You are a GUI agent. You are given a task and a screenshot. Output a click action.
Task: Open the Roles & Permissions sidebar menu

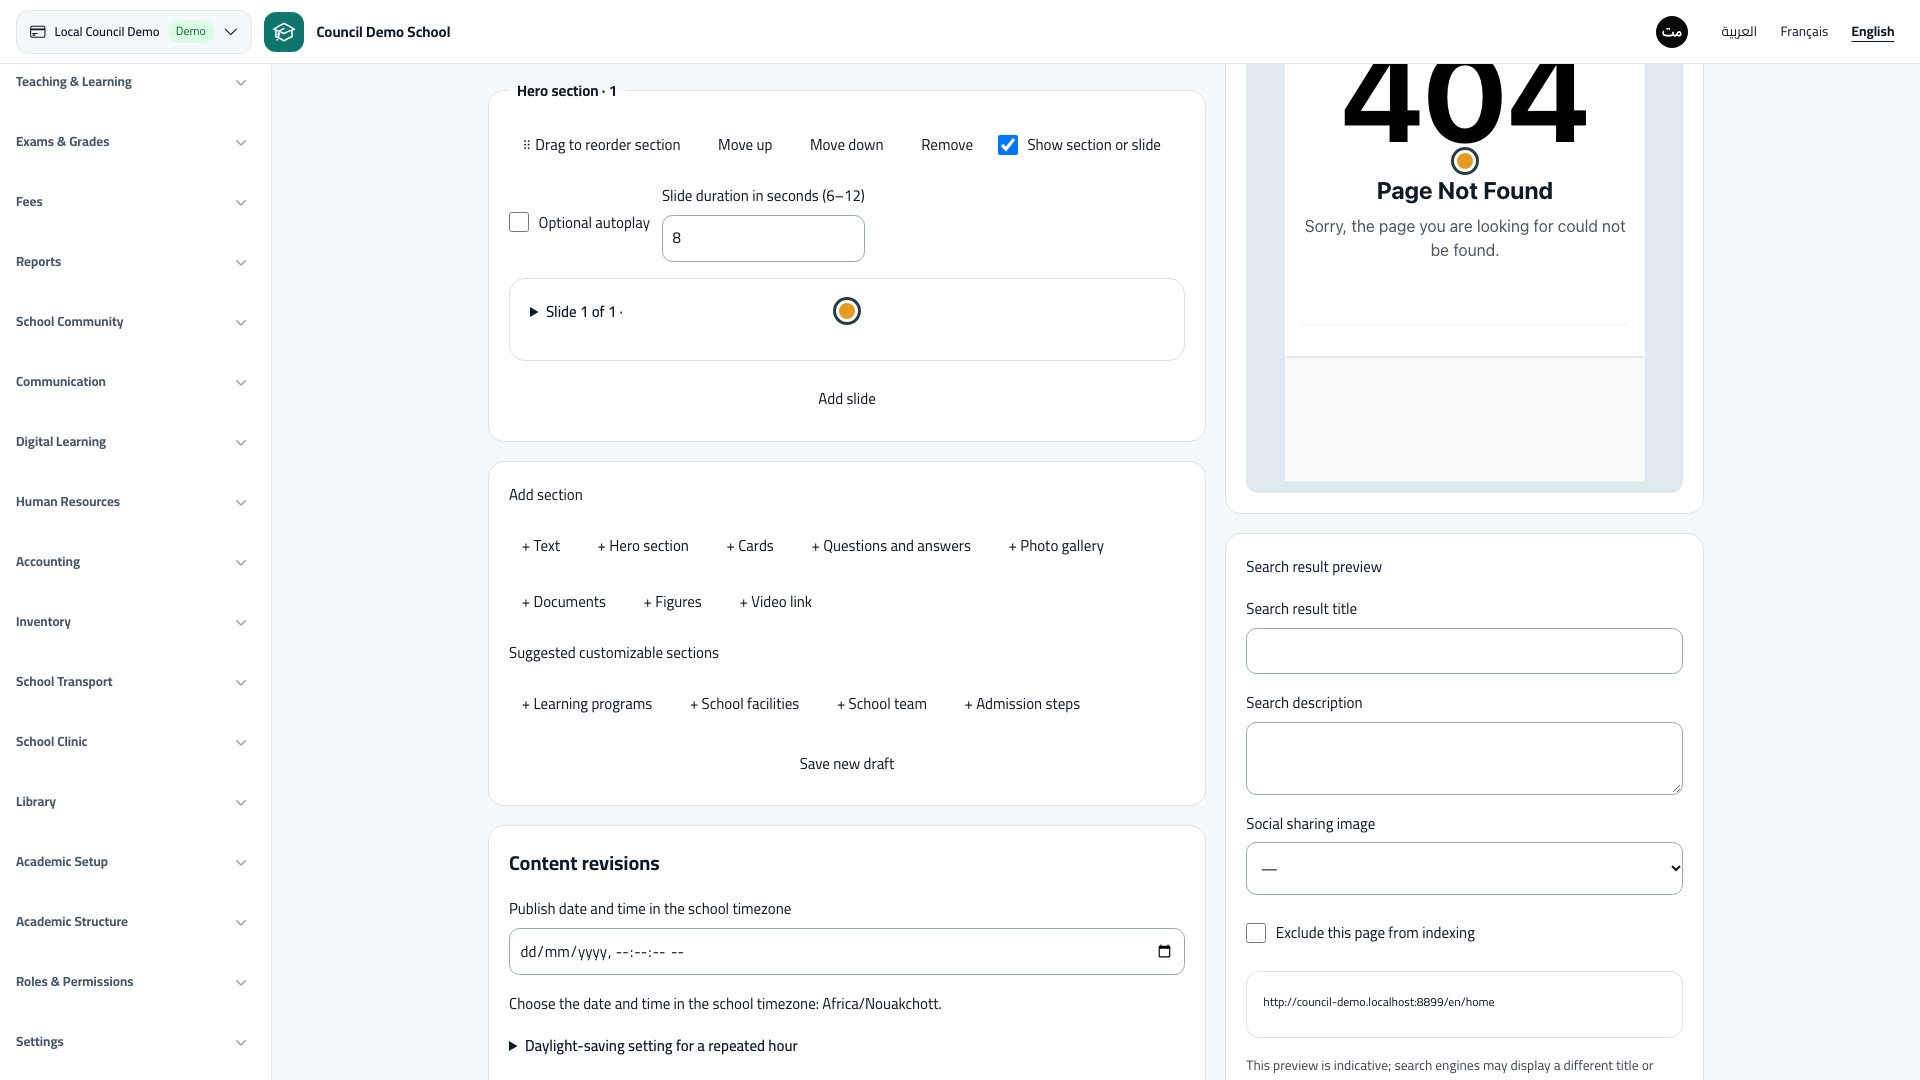(x=131, y=982)
